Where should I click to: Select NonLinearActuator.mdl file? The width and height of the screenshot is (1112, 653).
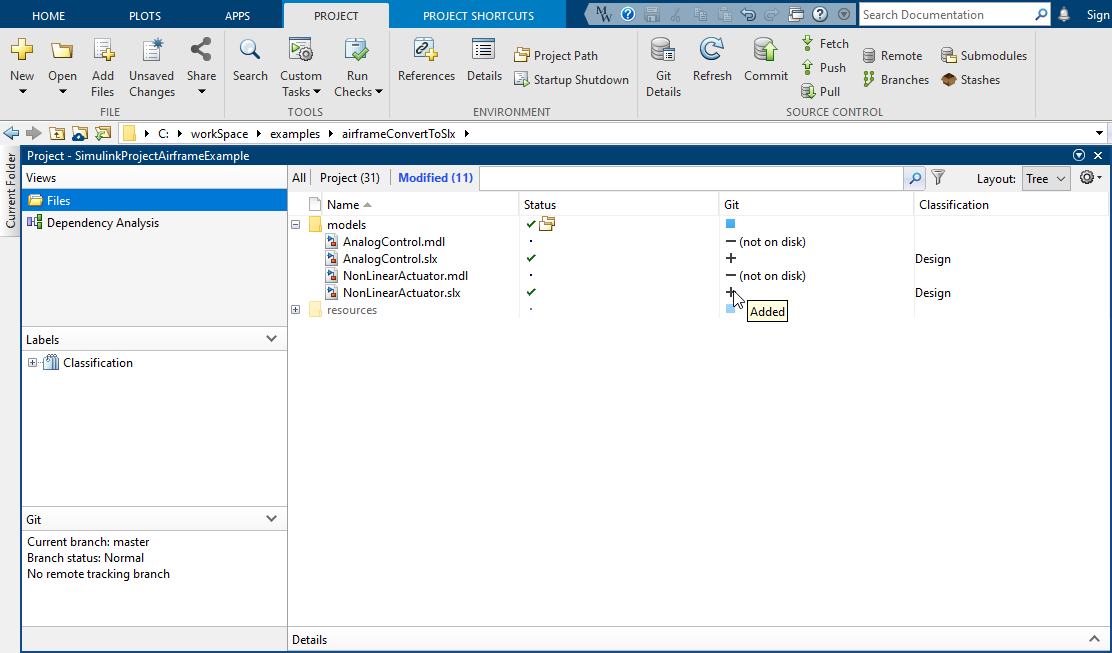coord(405,276)
